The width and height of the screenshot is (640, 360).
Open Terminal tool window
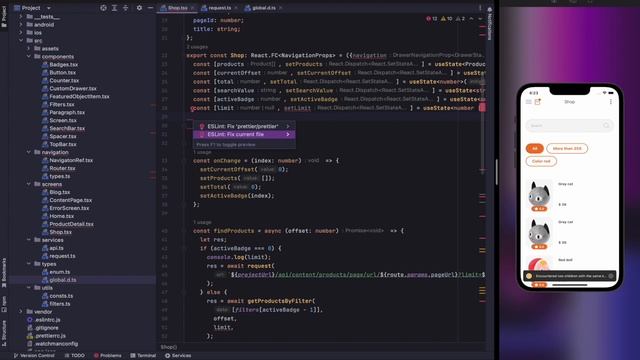click(x=143, y=356)
